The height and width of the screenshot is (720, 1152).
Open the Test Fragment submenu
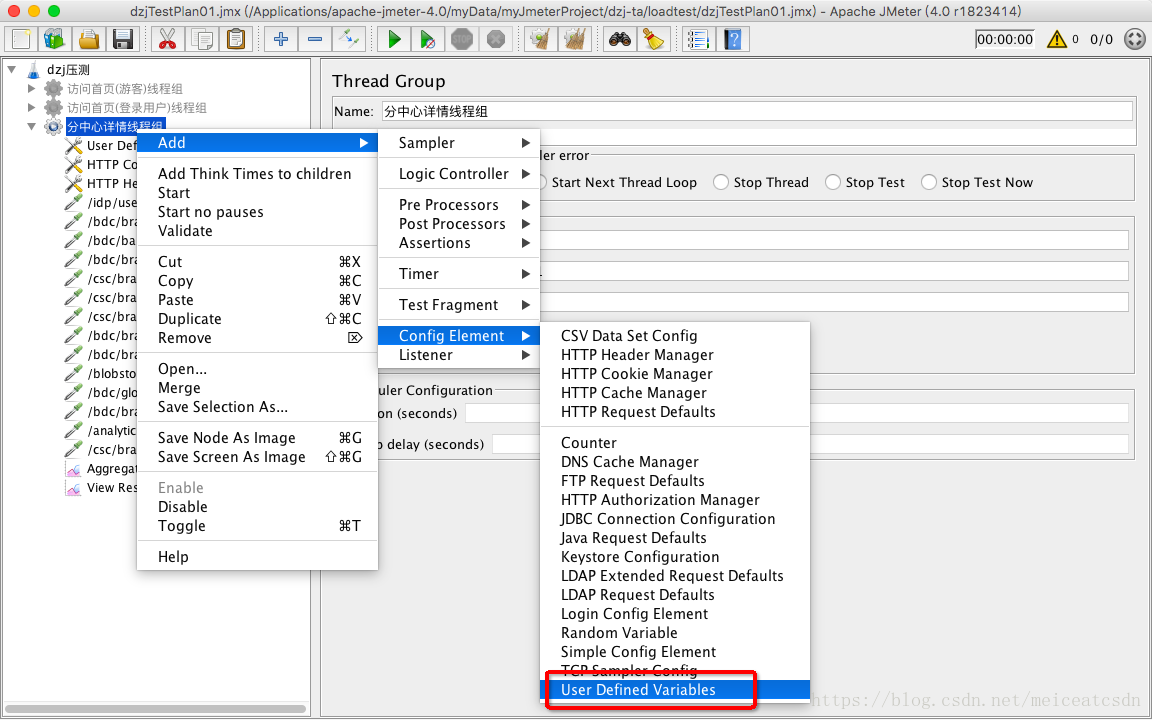(459, 304)
